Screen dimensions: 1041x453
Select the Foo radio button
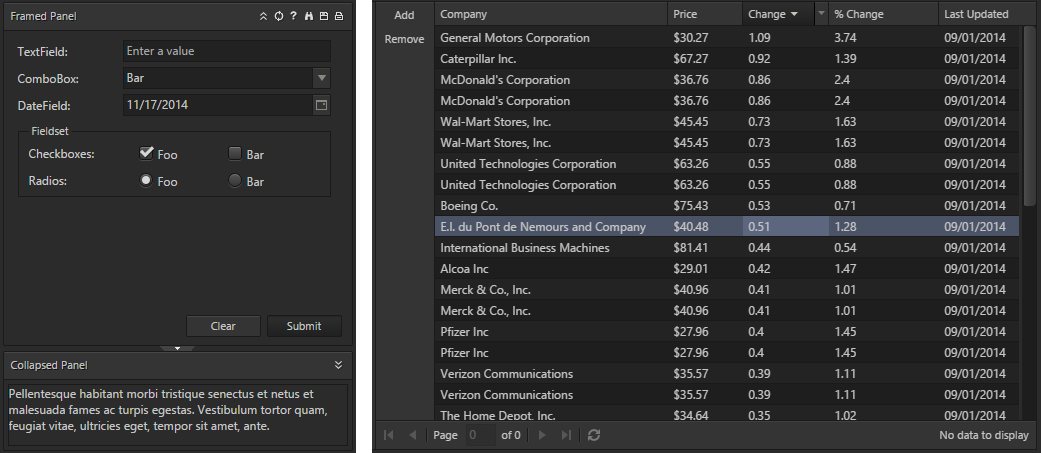(x=146, y=180)
